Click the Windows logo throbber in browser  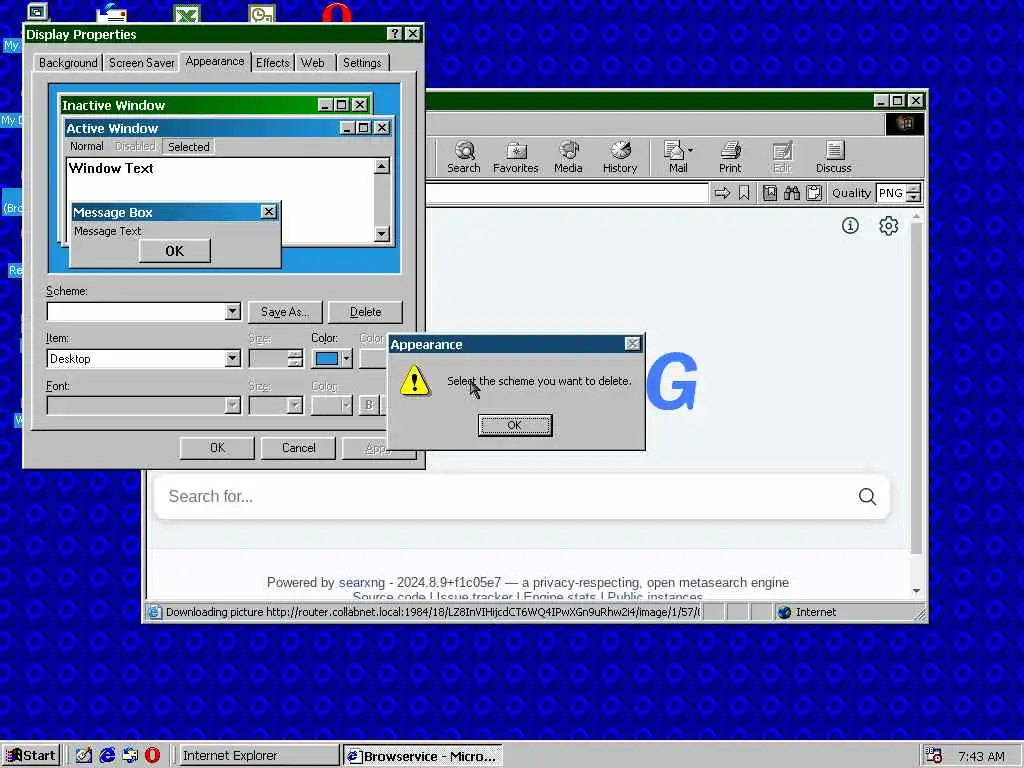coord(904,124)
